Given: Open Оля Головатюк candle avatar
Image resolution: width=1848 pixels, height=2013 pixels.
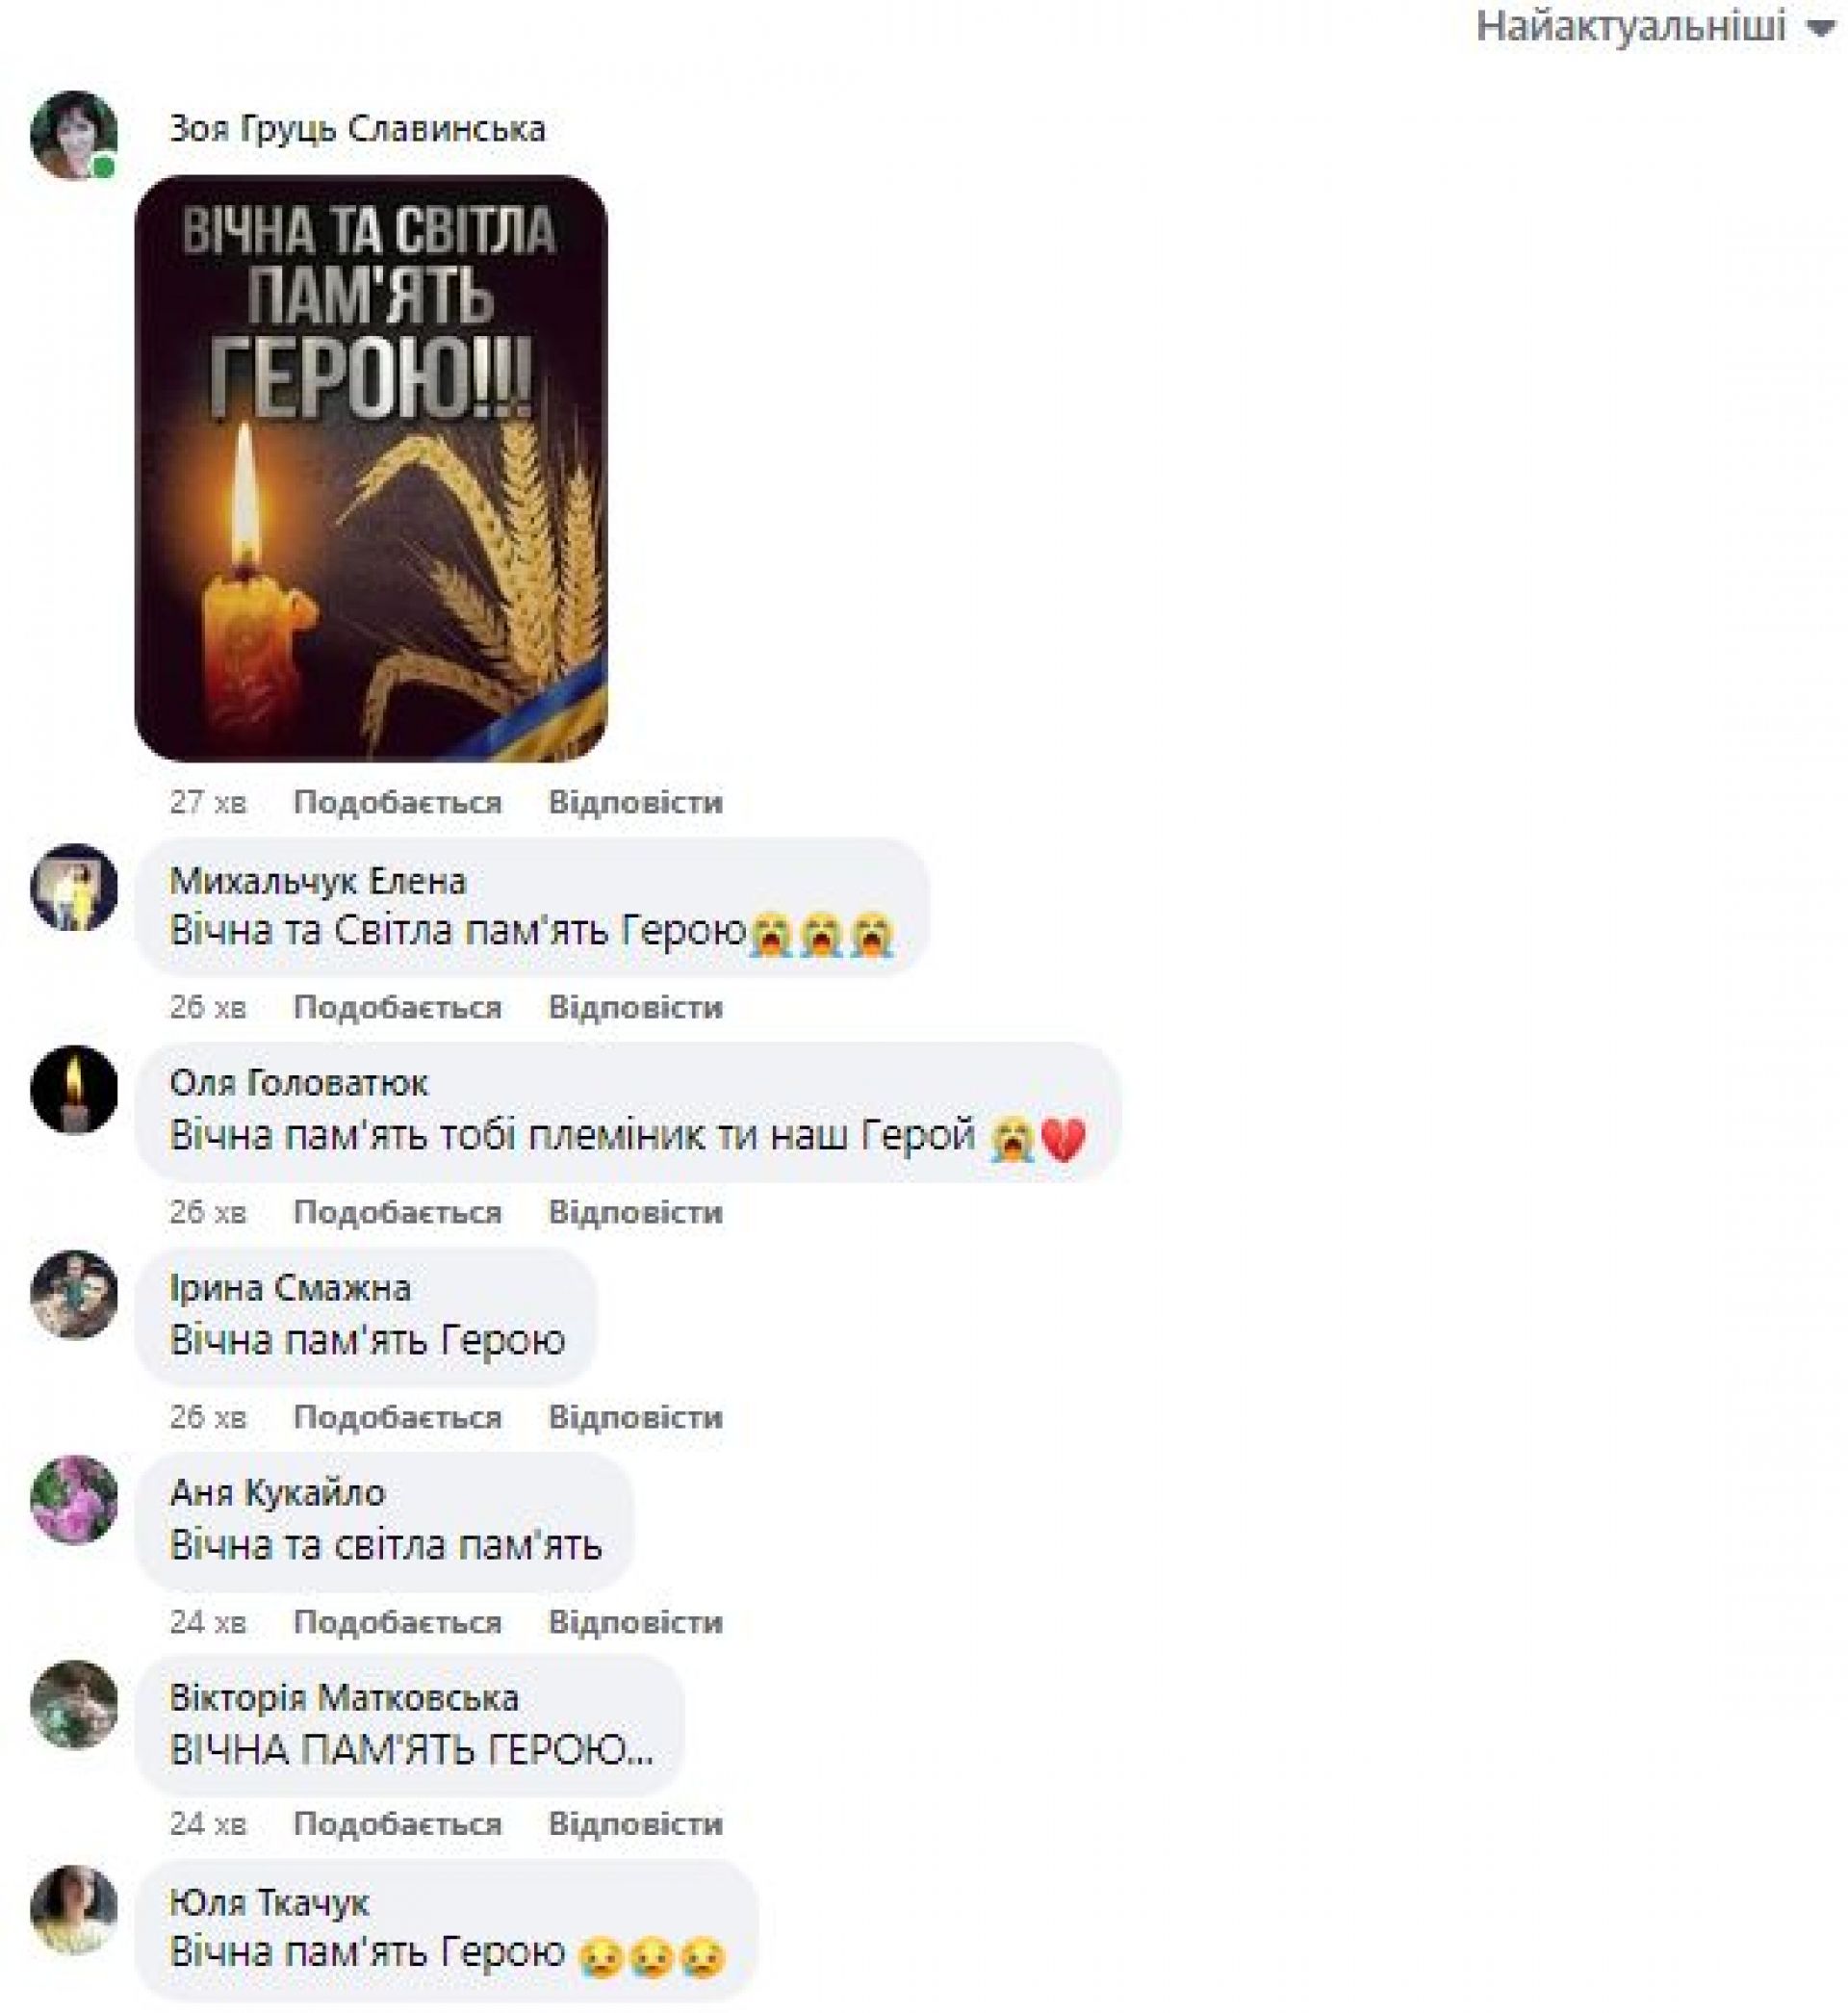Looking at the screenshot, I should [x=74, y=1090].
